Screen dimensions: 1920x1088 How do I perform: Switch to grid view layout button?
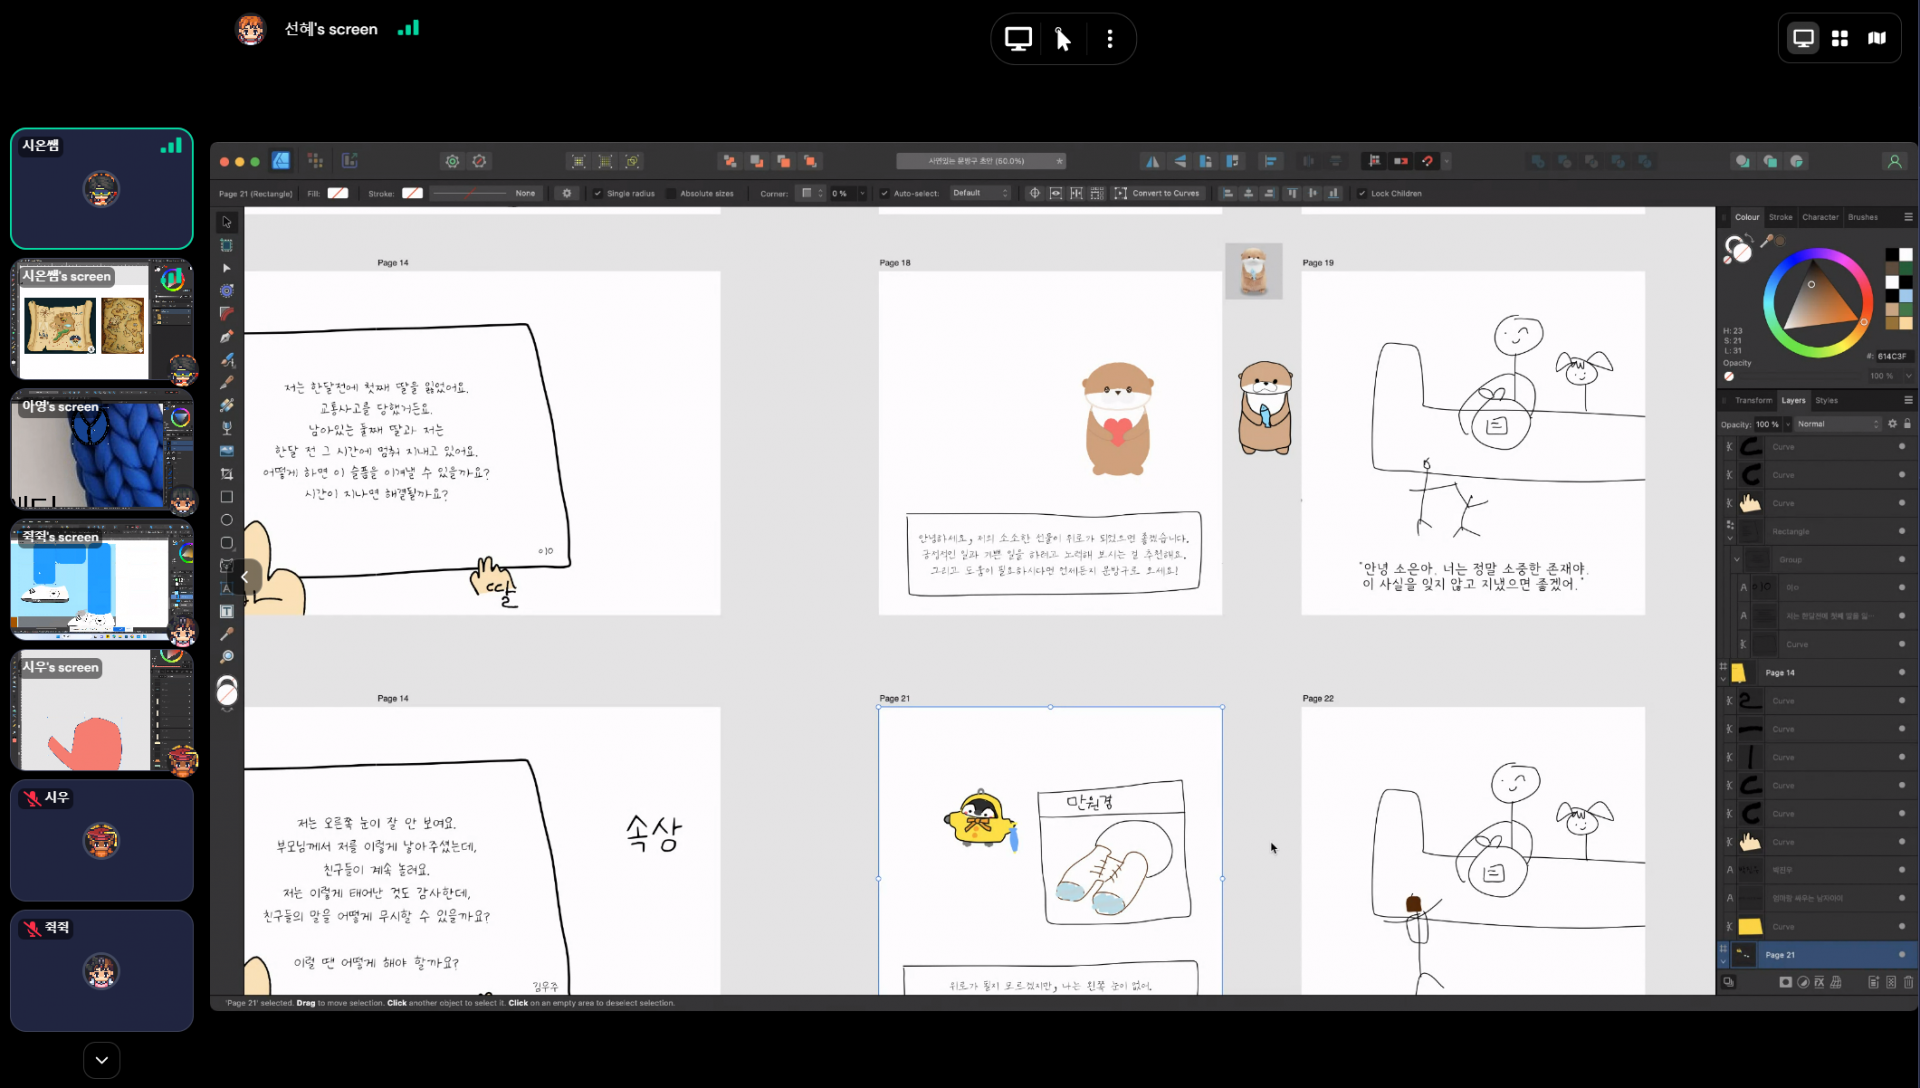coord(1840,38)
